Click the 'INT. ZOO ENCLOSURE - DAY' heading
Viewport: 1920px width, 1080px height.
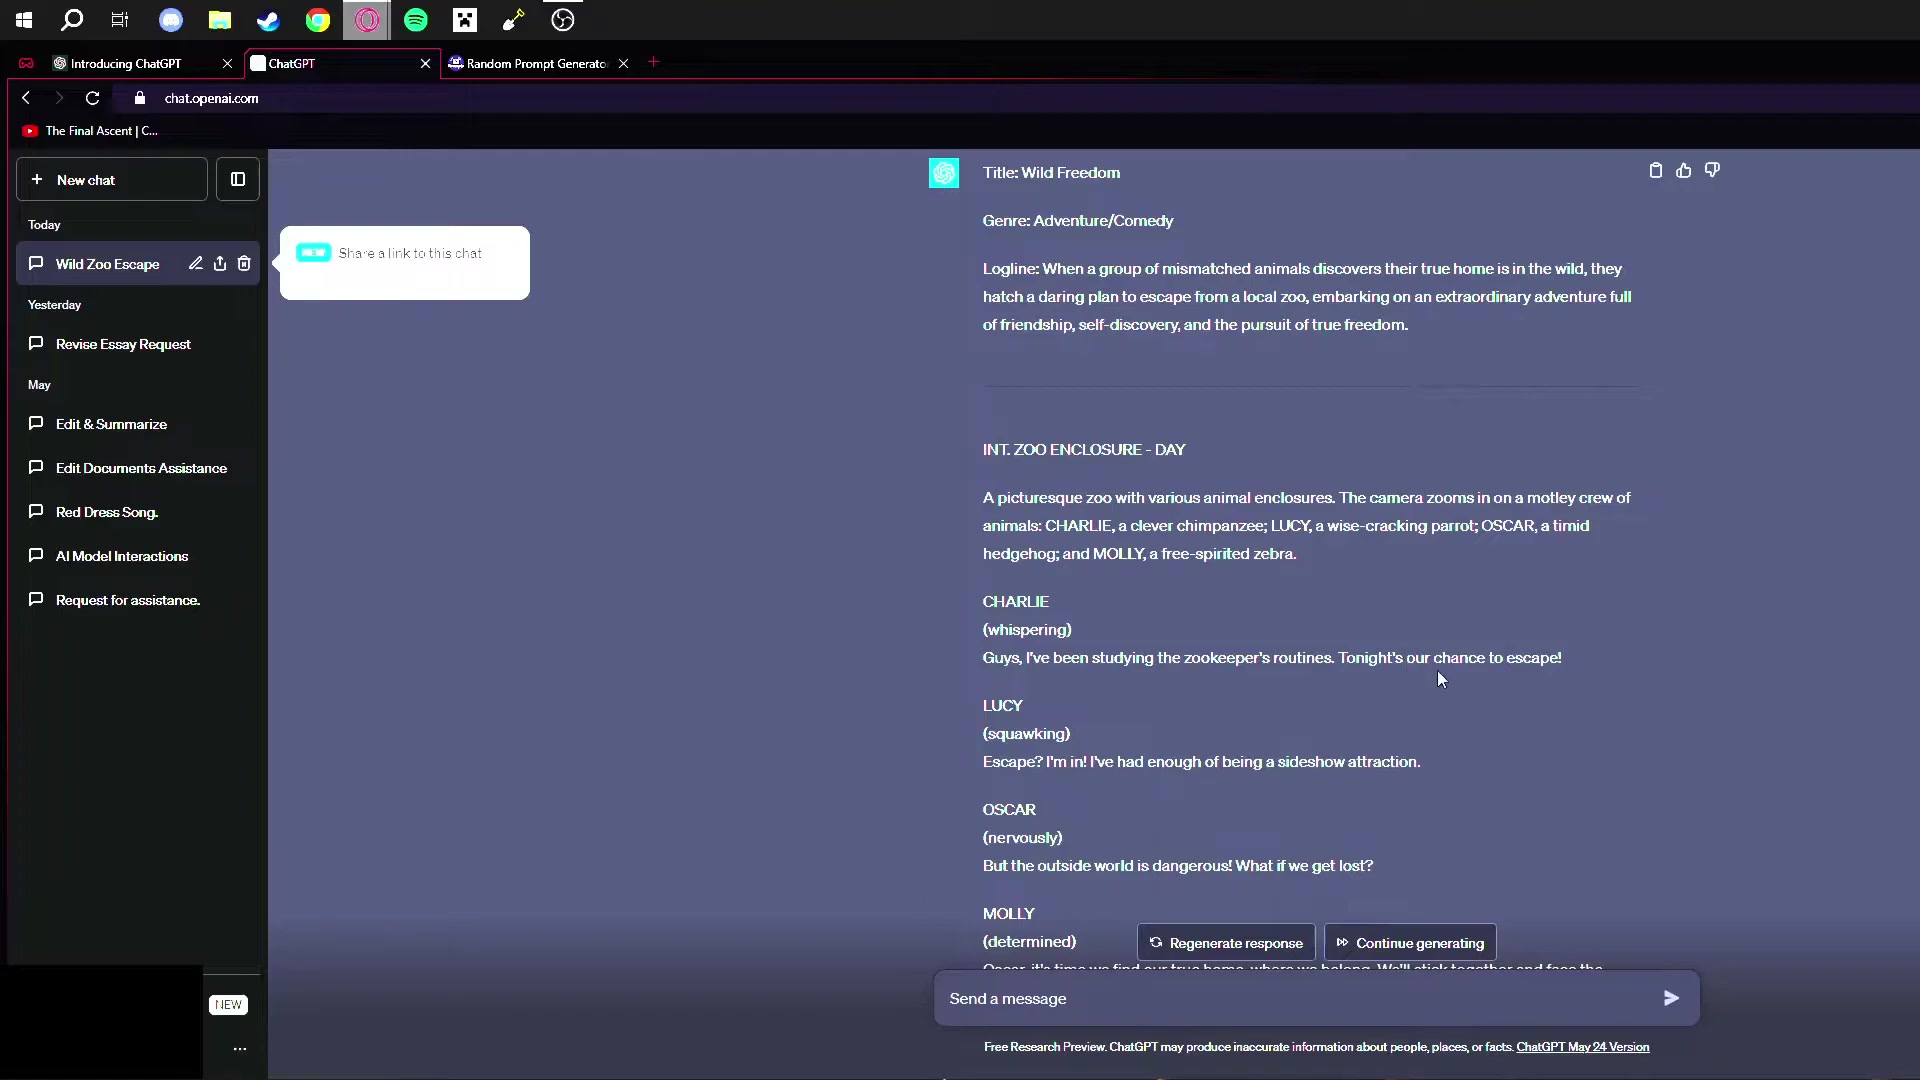point(1084,450)
